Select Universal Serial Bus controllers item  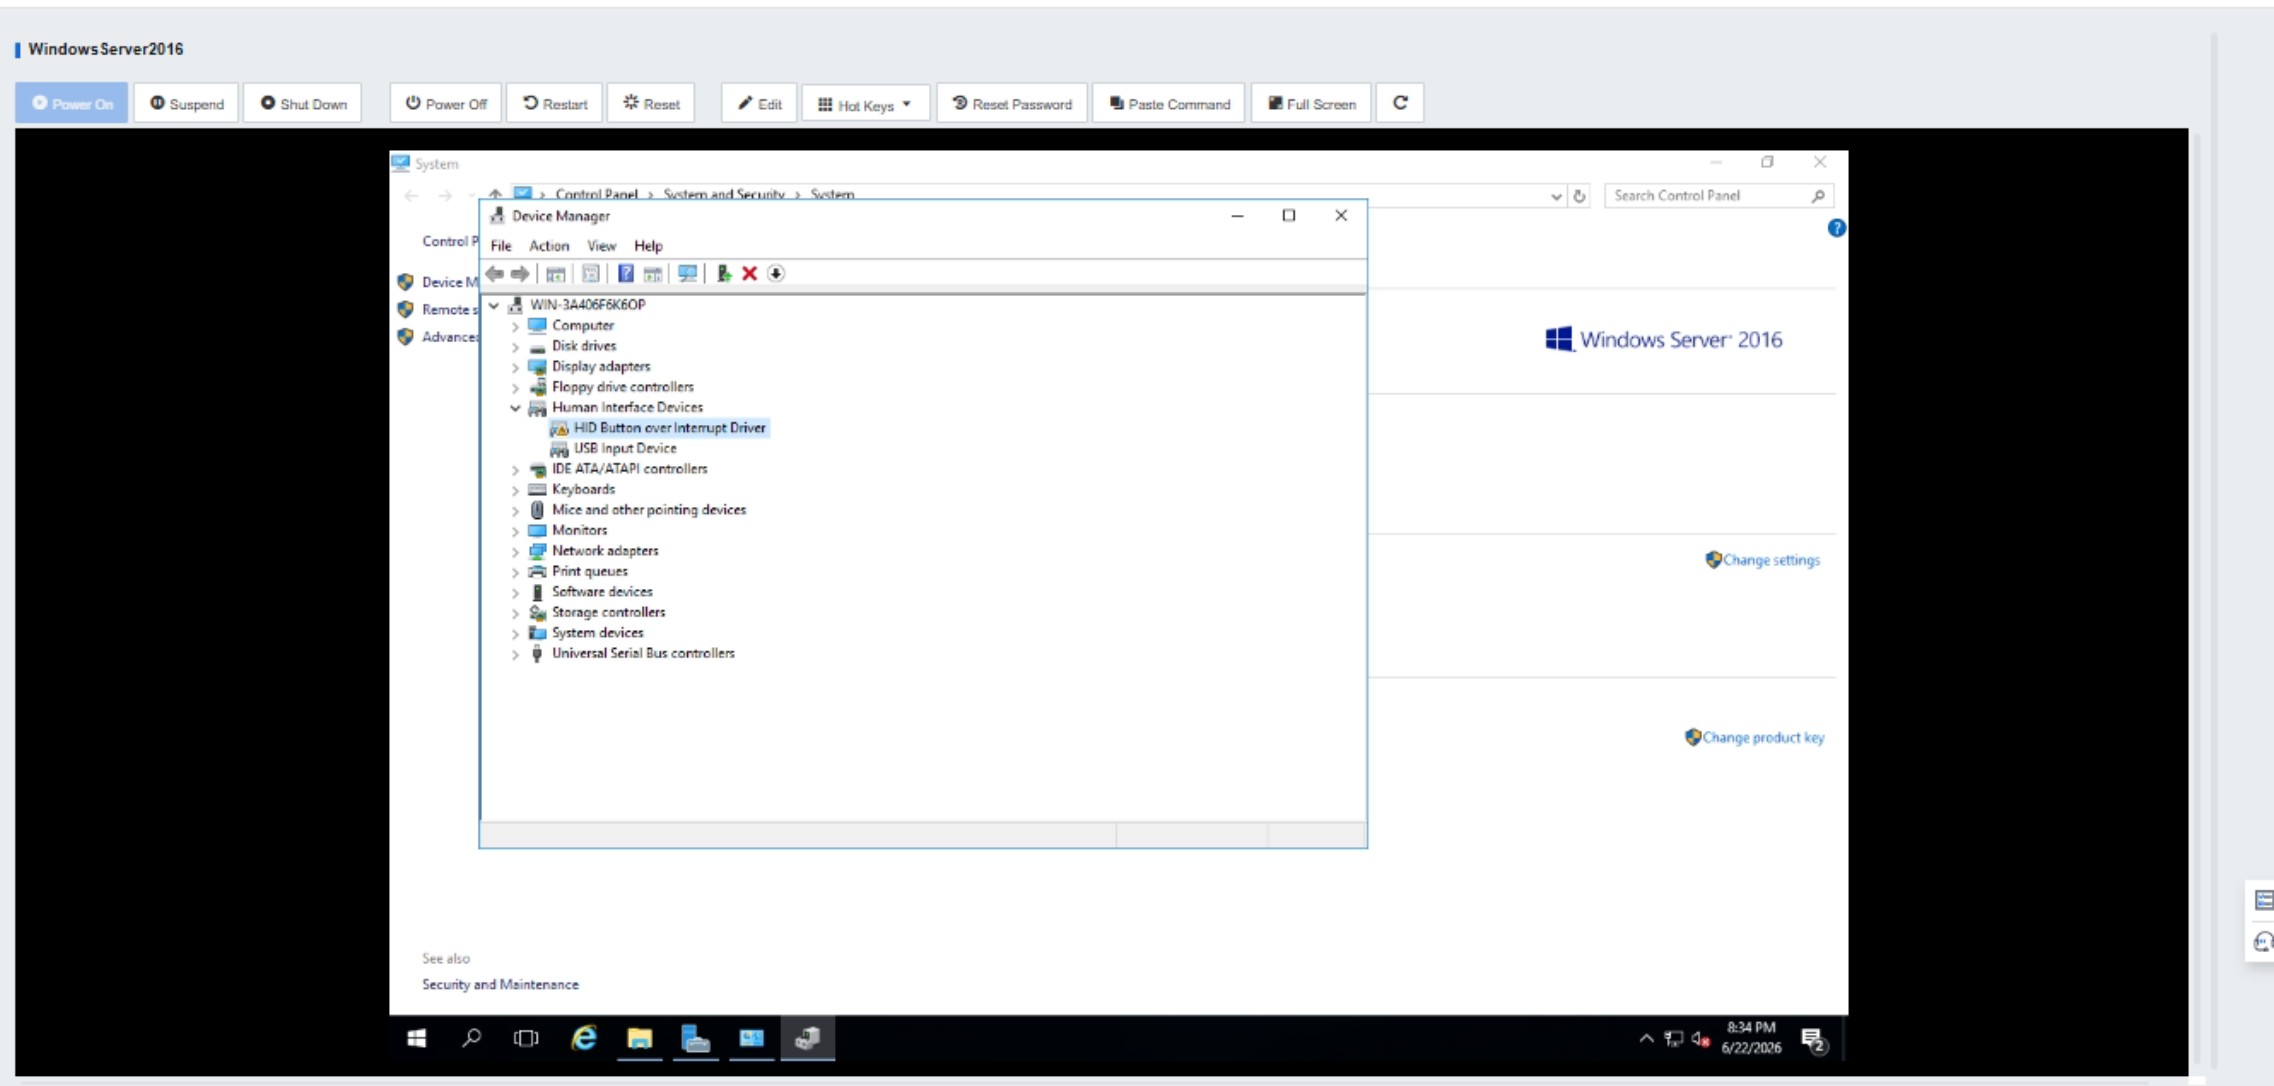tap(643, 654)
